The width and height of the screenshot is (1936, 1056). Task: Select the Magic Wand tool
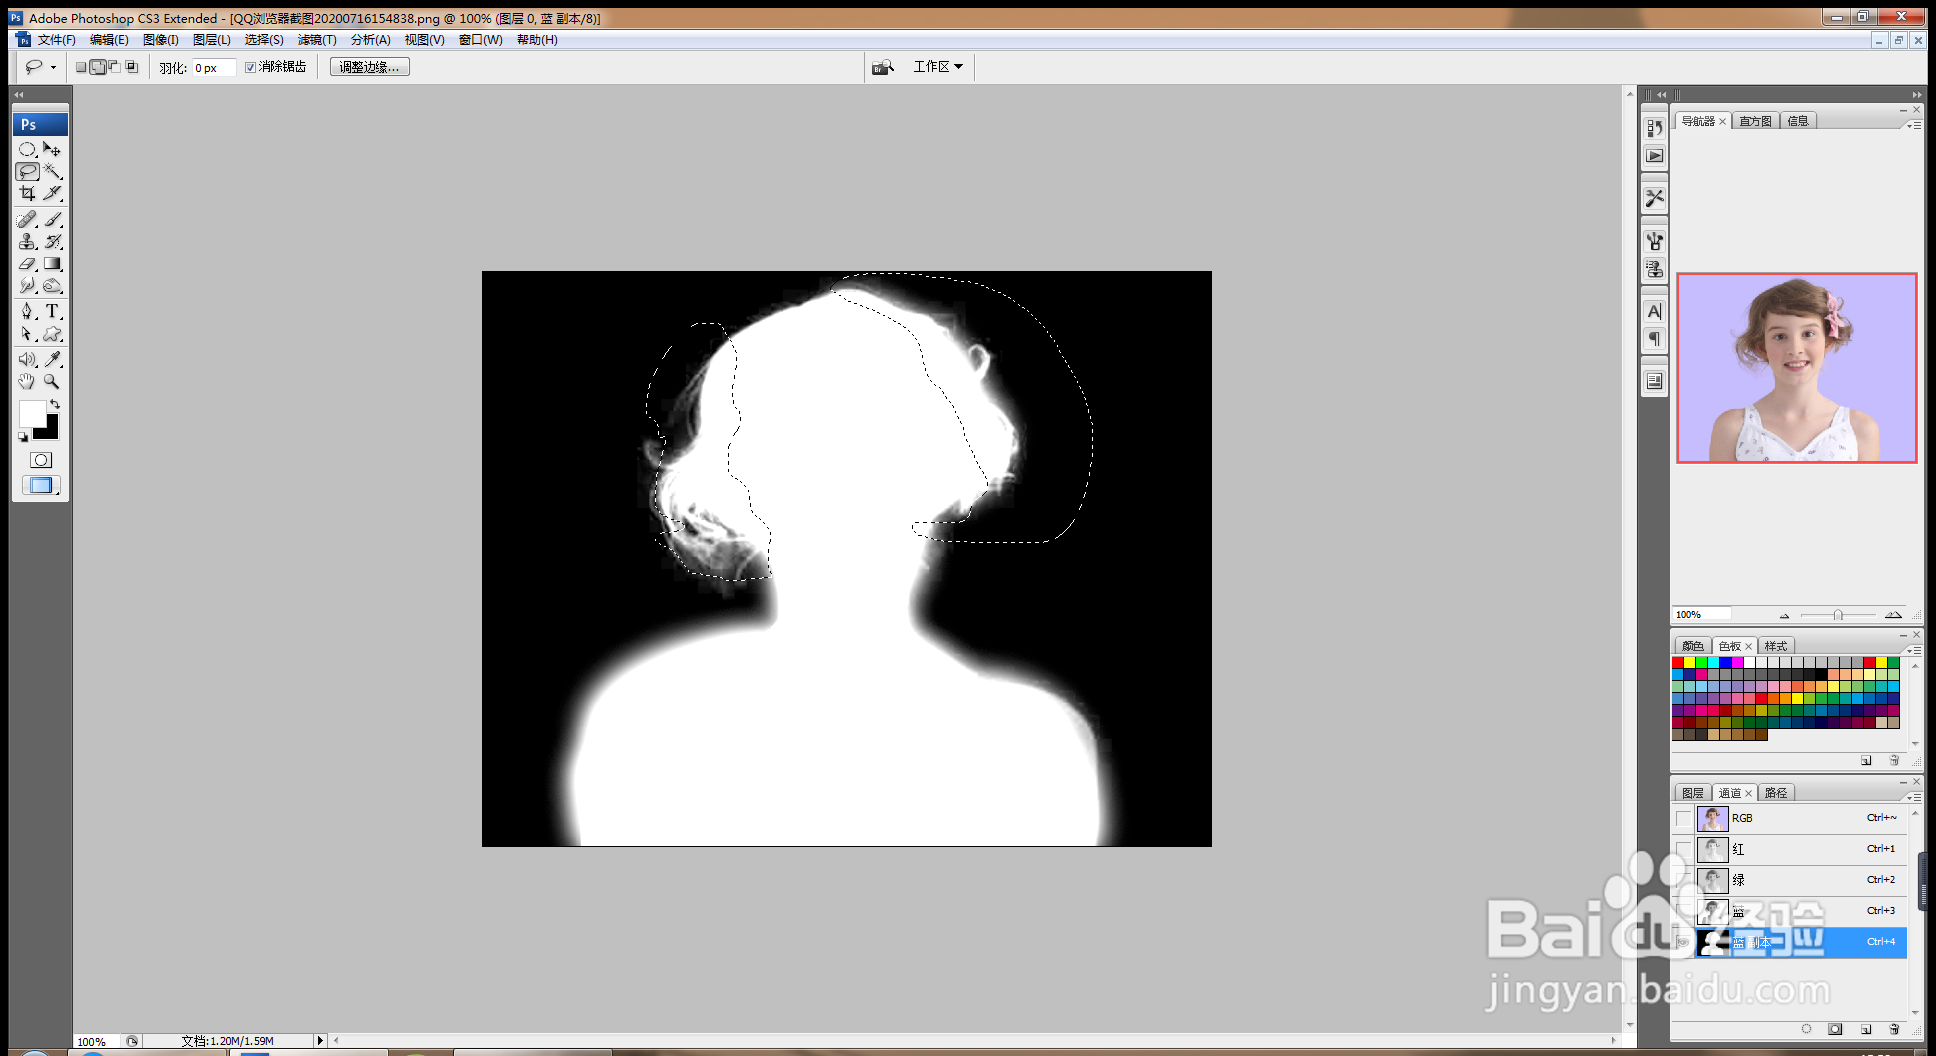(52, 171)
